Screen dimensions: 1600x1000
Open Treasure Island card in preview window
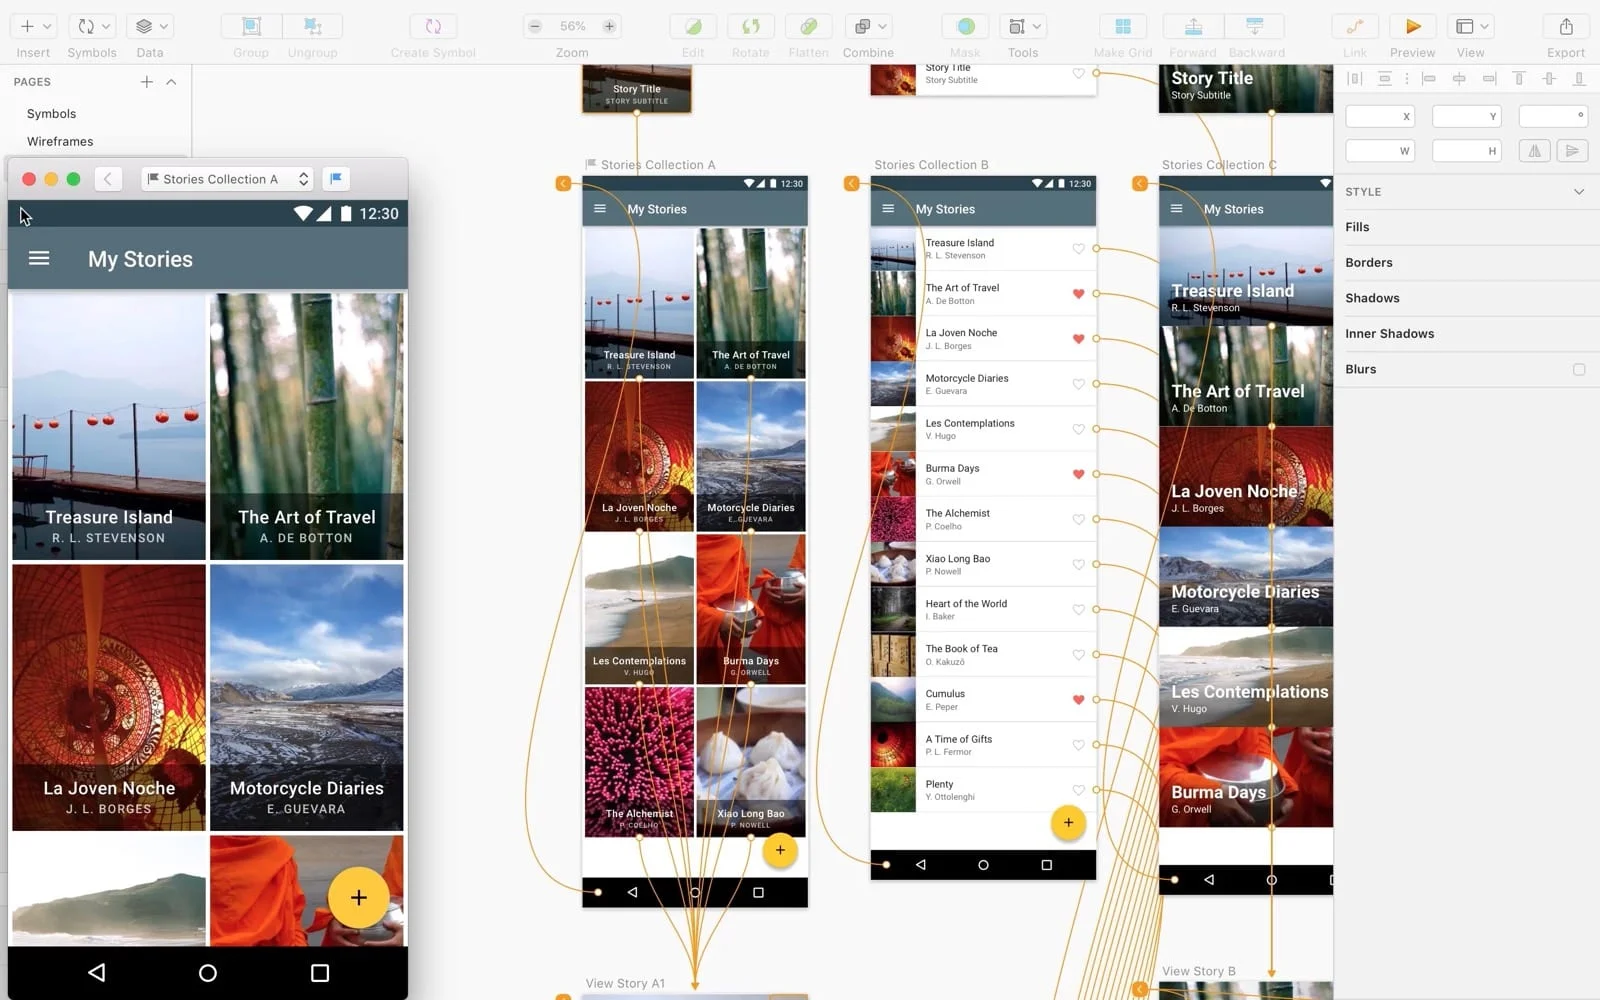(109, 426)
